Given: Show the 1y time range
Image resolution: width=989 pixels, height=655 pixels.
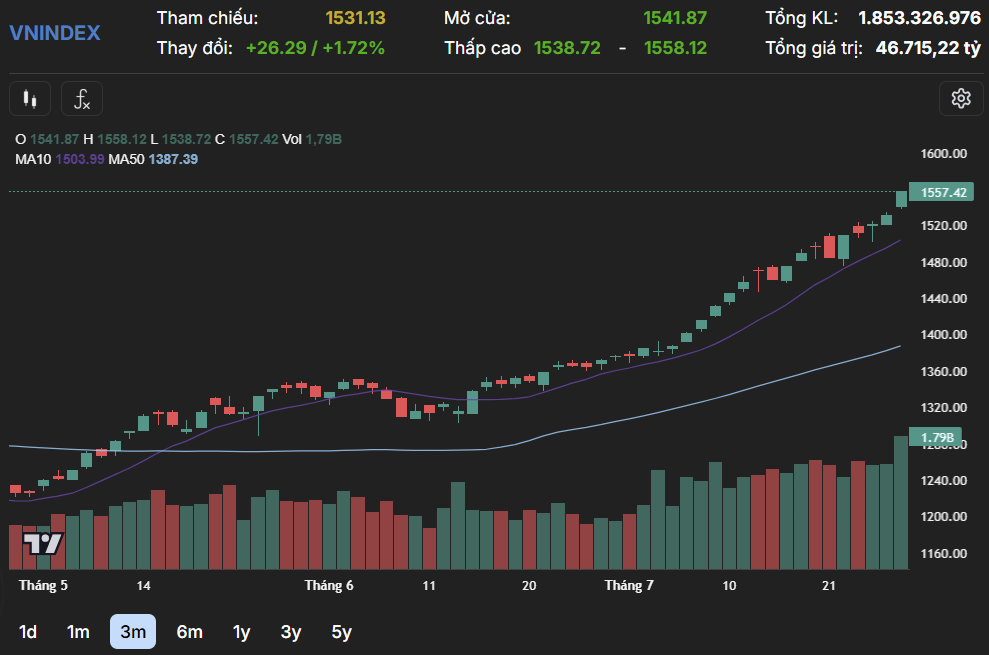Looking at the screenshot, I should click(x=241, y=631).
